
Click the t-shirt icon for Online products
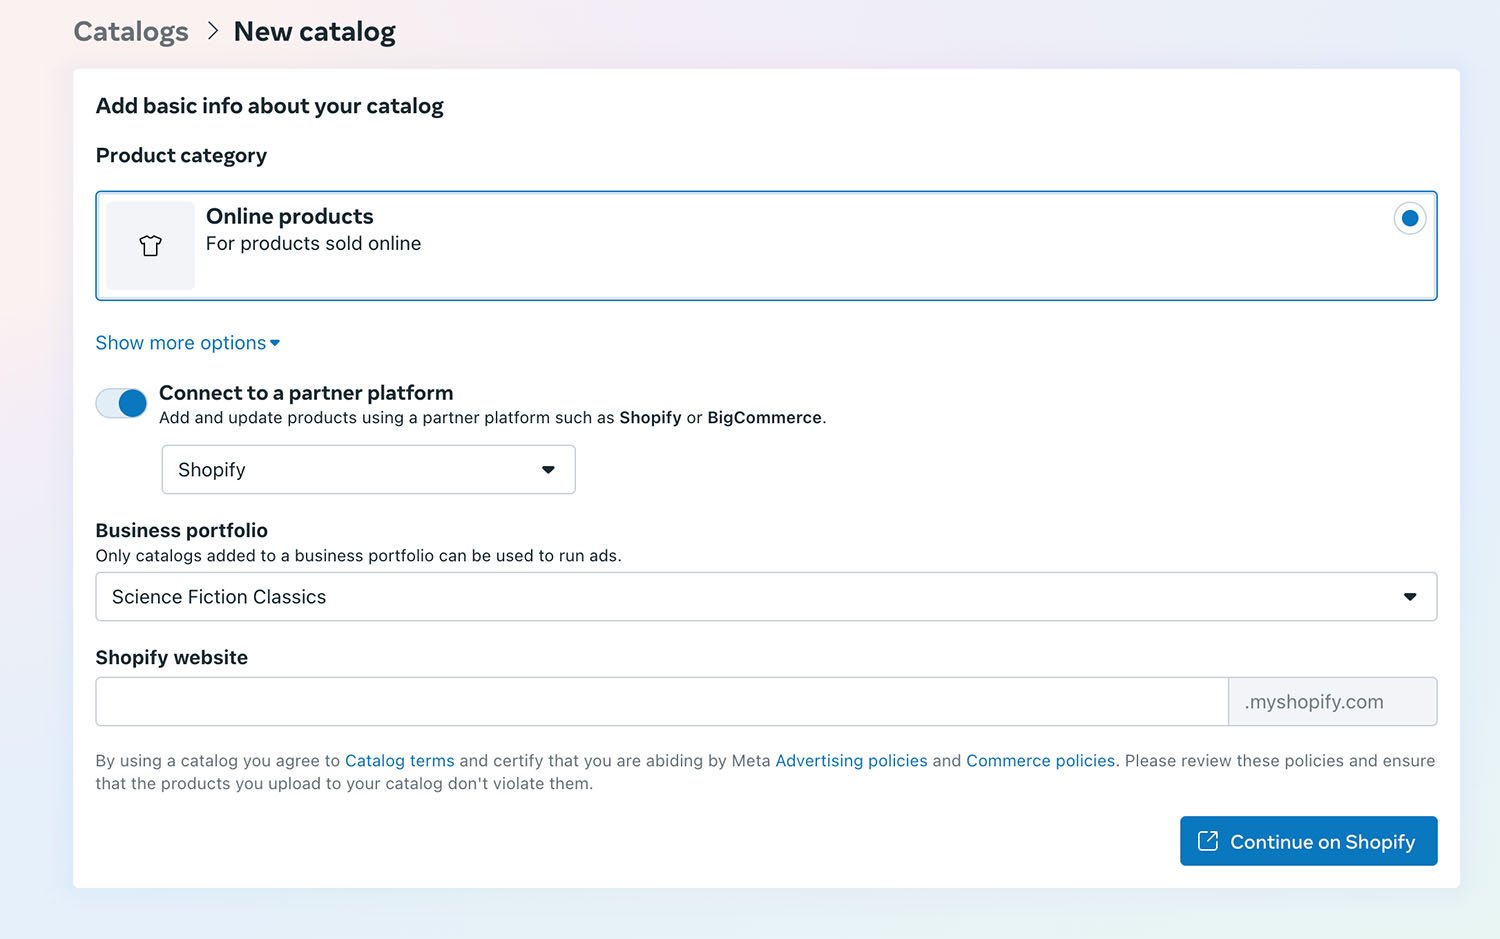point(150,246)
